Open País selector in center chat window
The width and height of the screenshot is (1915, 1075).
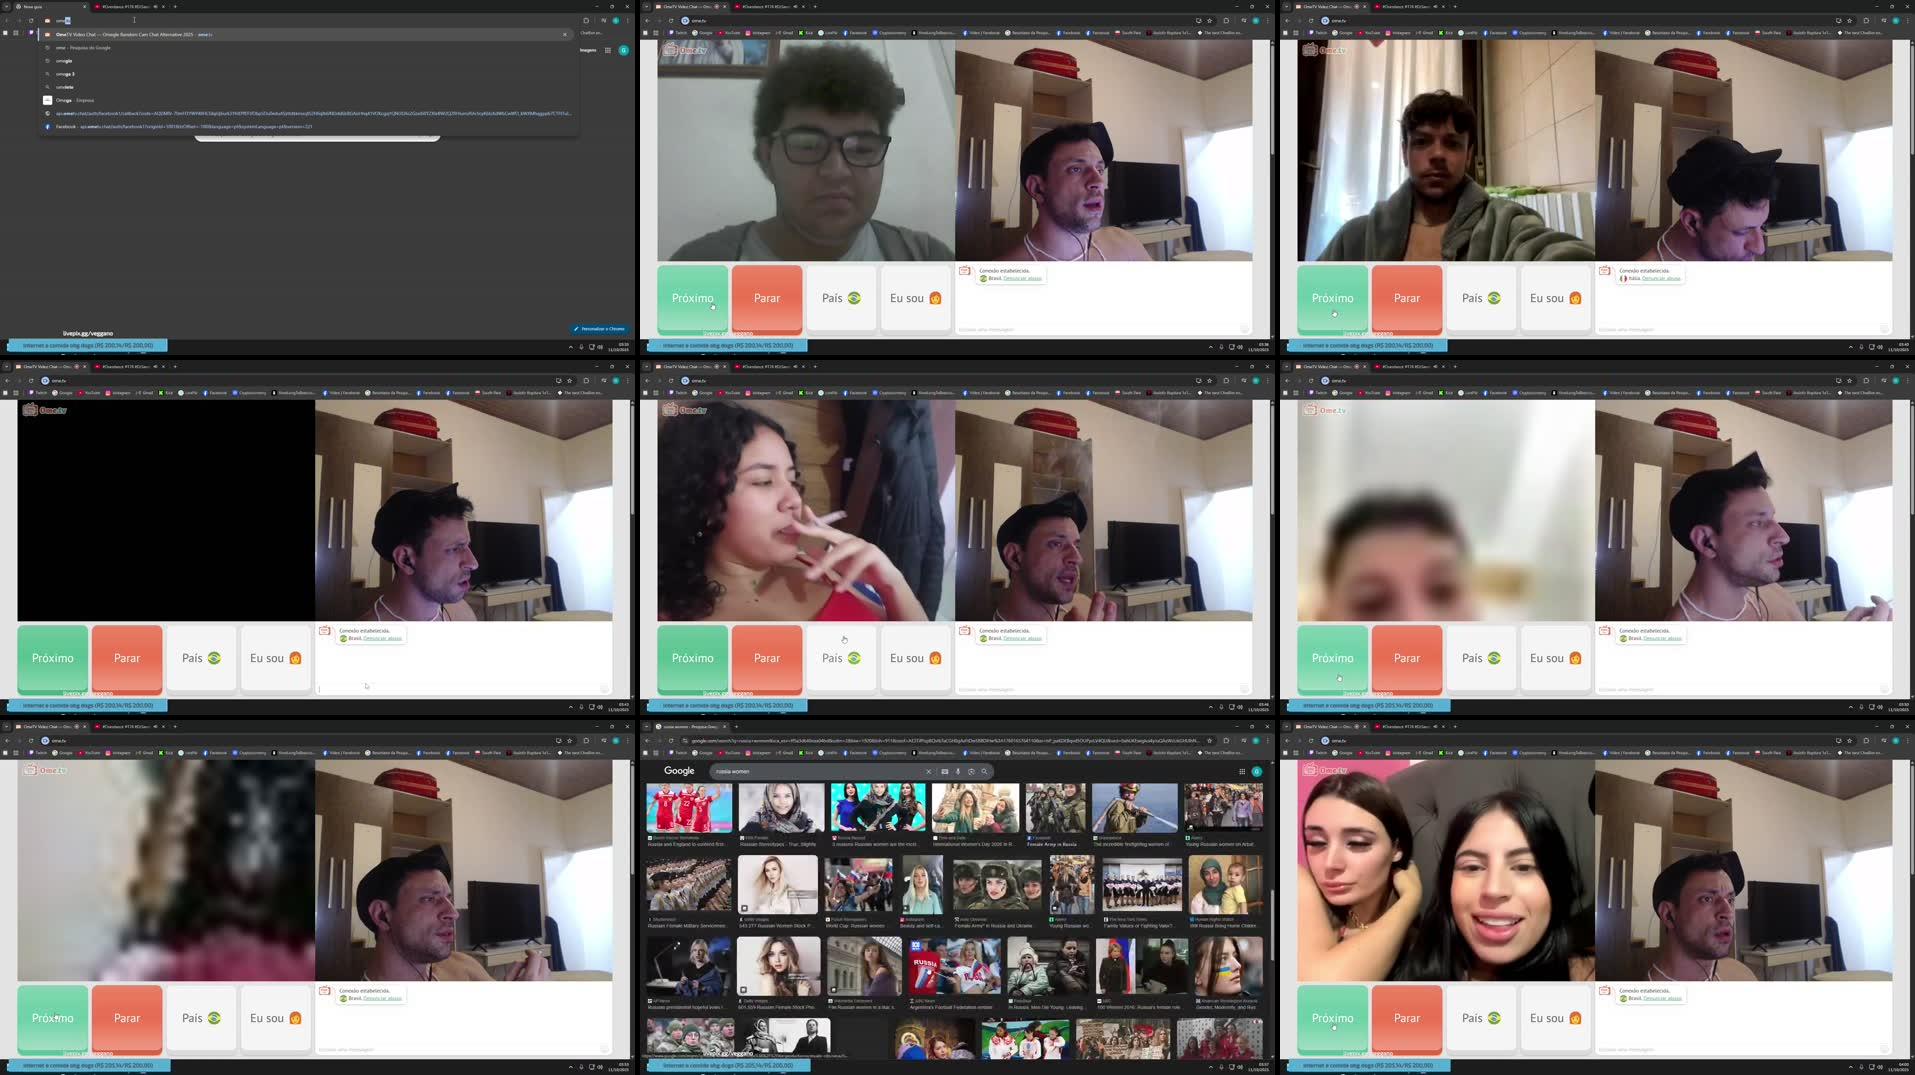[x=841, y=658]
